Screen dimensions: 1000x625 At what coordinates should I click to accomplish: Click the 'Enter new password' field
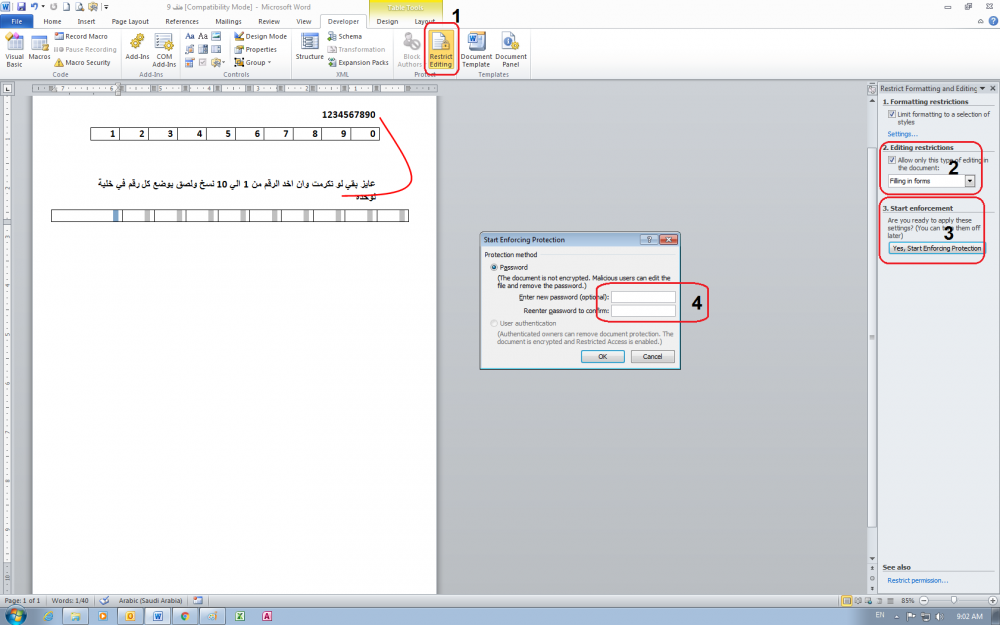click(x=643, y=297)
